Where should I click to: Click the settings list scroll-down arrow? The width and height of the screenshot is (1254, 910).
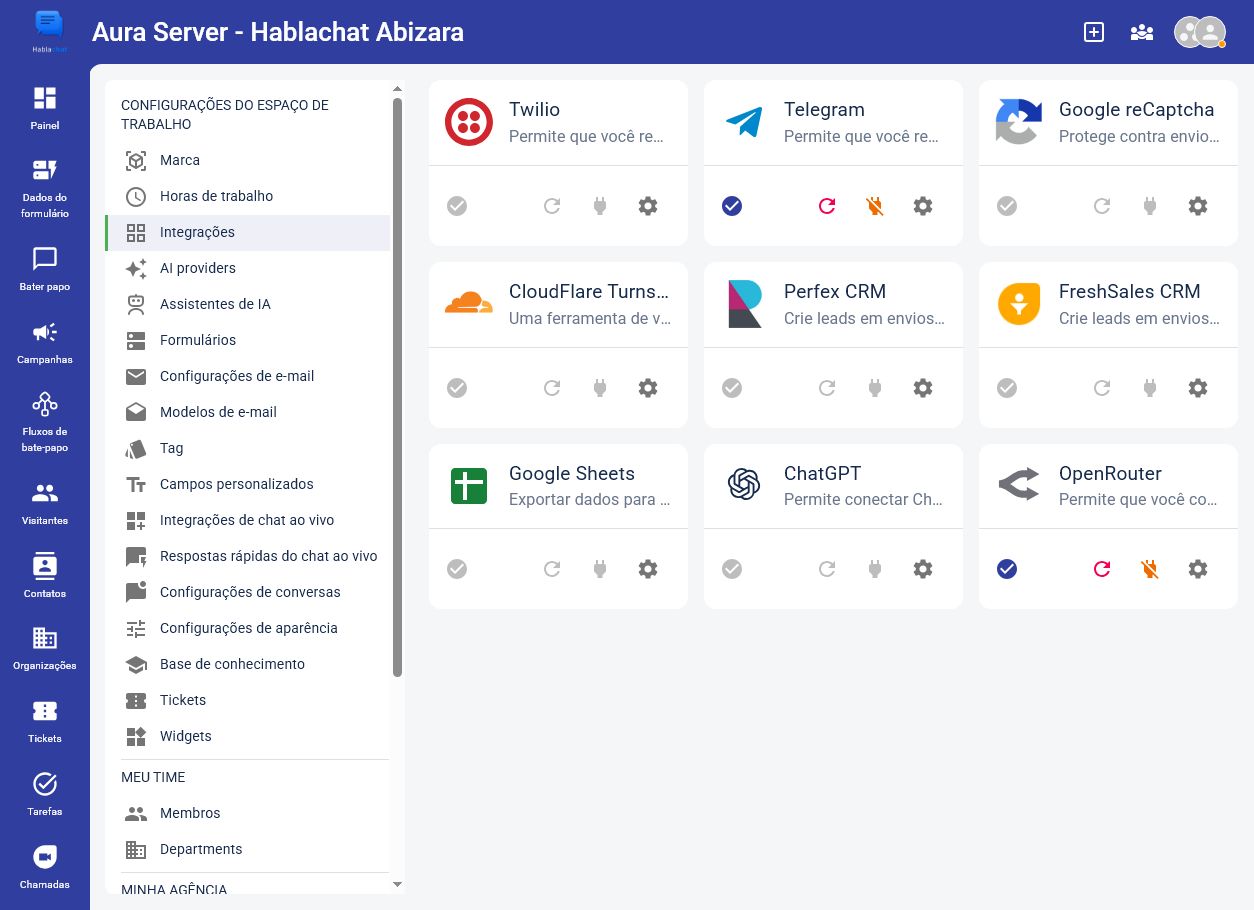[397, 884]
